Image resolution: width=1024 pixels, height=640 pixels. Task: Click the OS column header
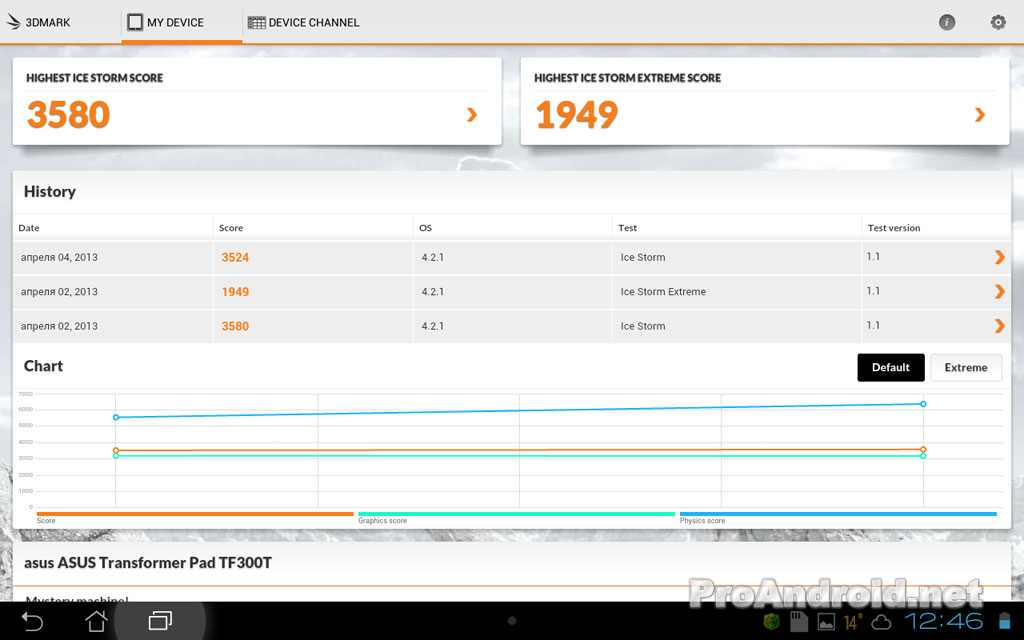pyautogui.click(x=425, y=228)
